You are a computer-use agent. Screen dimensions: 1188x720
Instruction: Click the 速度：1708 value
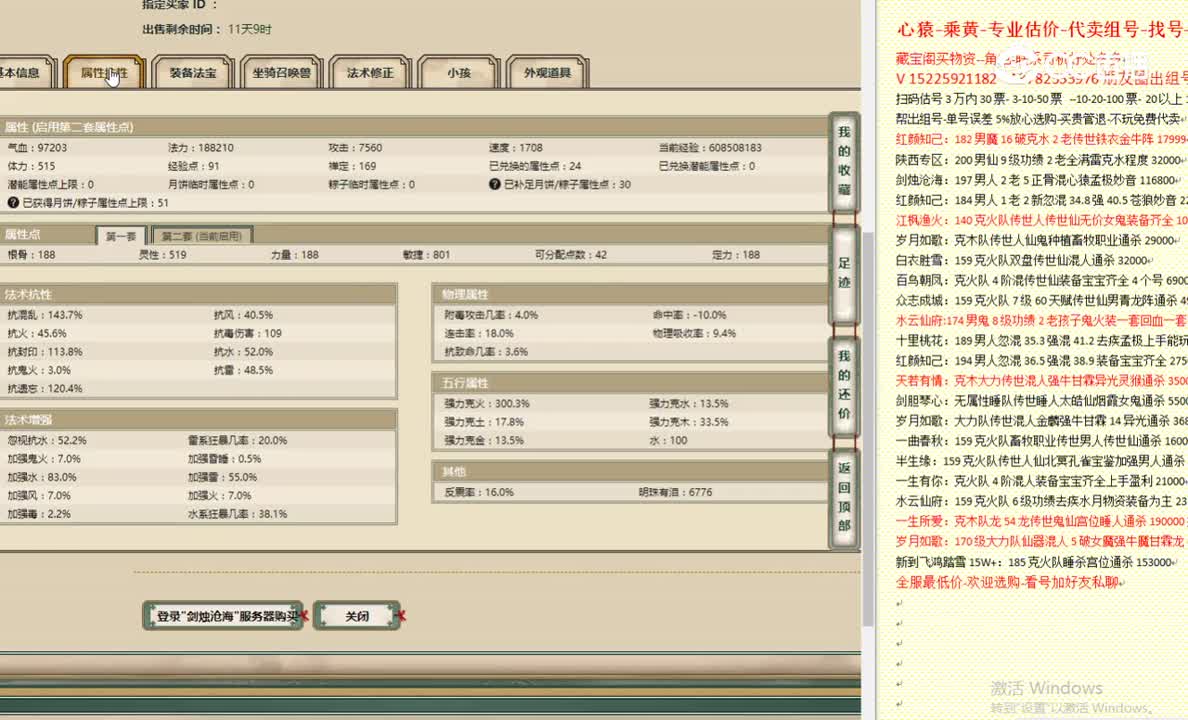coord(516,148)
